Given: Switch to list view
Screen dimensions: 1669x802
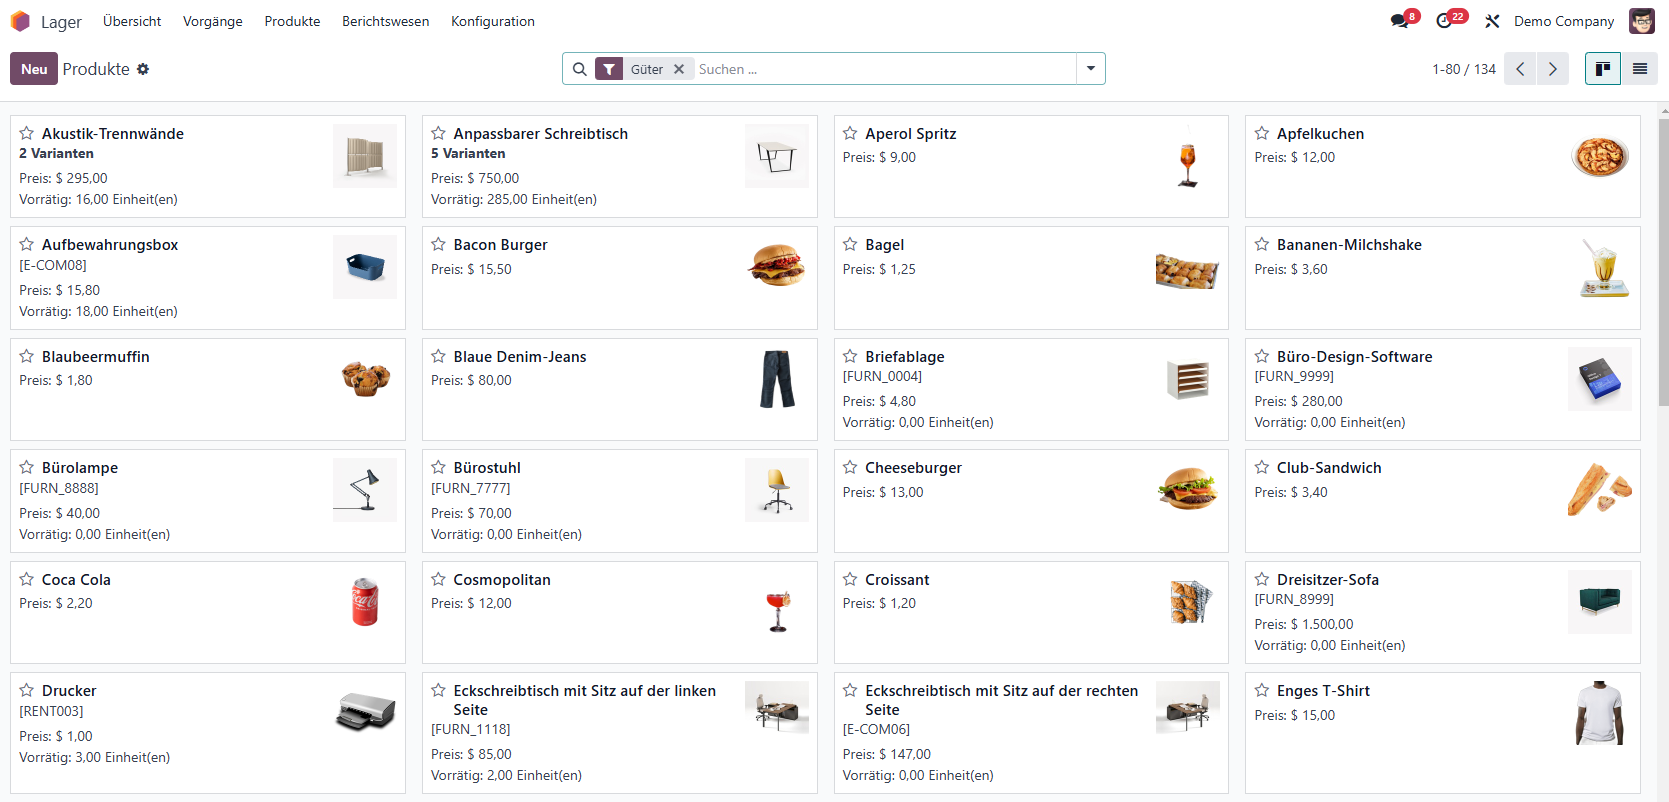Looking at the screenshot, I should (1640, 69).
